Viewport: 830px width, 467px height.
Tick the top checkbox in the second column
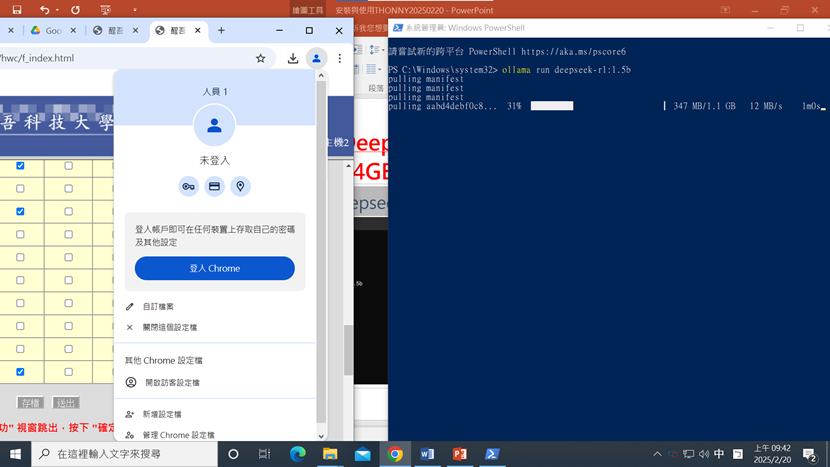pyautogui.click(x=68, y=166)
